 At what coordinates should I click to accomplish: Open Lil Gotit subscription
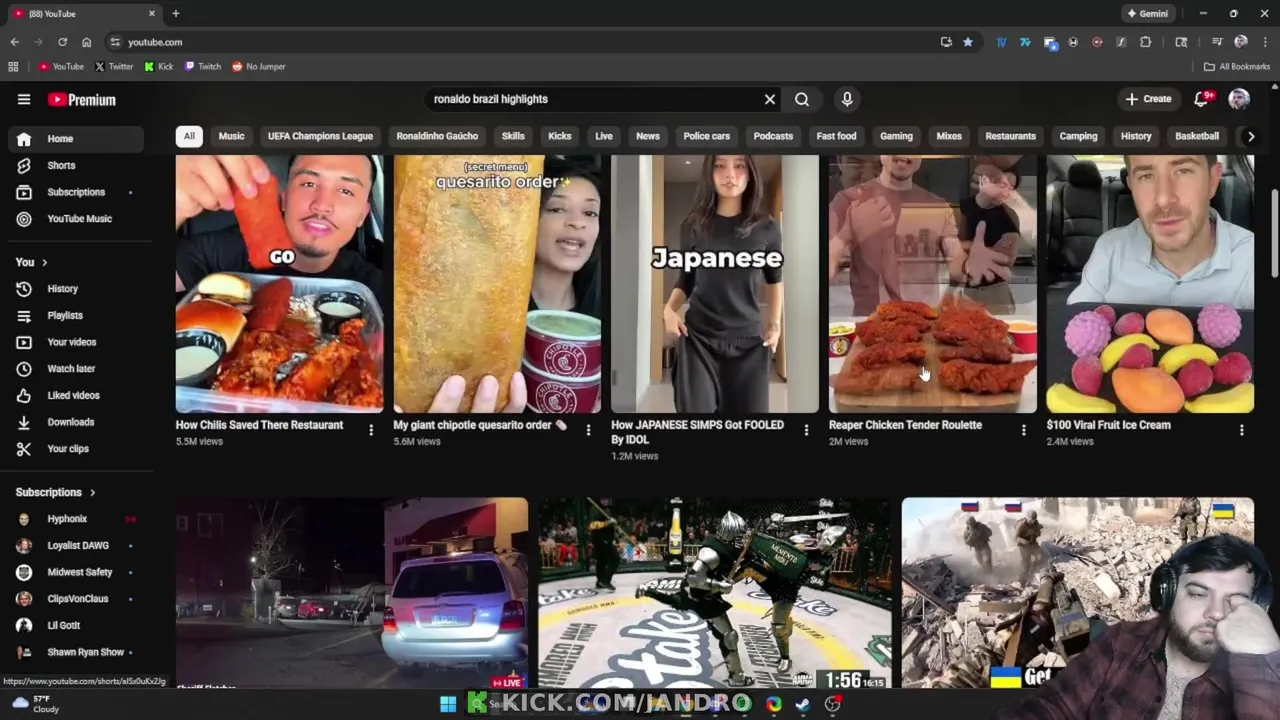76,625
